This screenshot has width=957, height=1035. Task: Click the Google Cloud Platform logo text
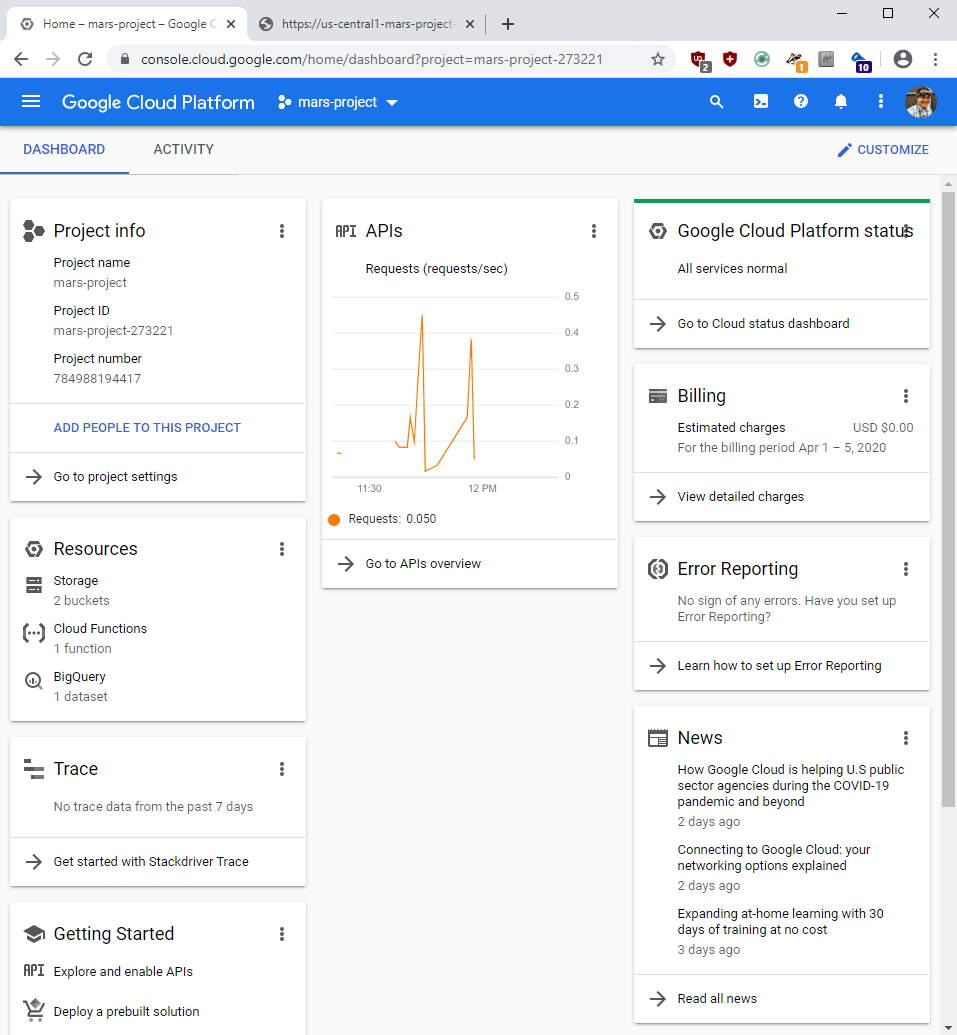pyautogui.click(x=158, y=102)
